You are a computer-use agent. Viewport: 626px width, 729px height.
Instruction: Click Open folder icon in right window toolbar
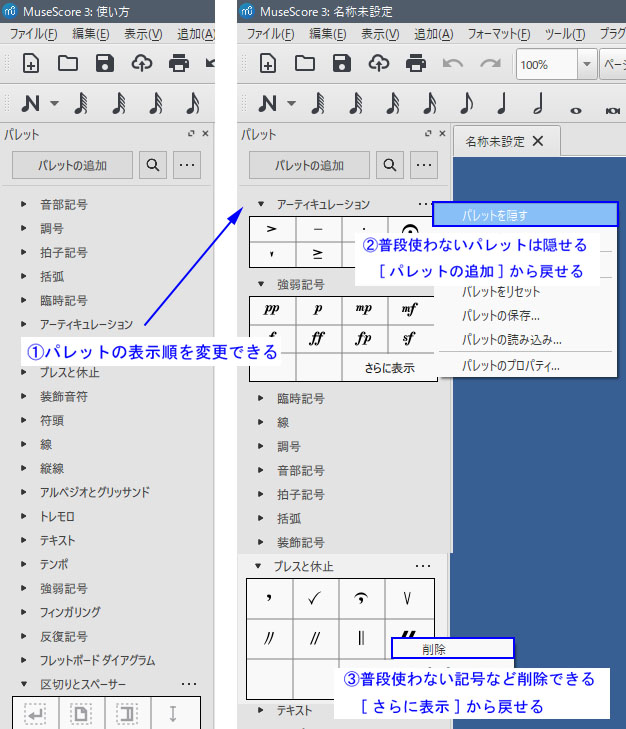(305, 63)
